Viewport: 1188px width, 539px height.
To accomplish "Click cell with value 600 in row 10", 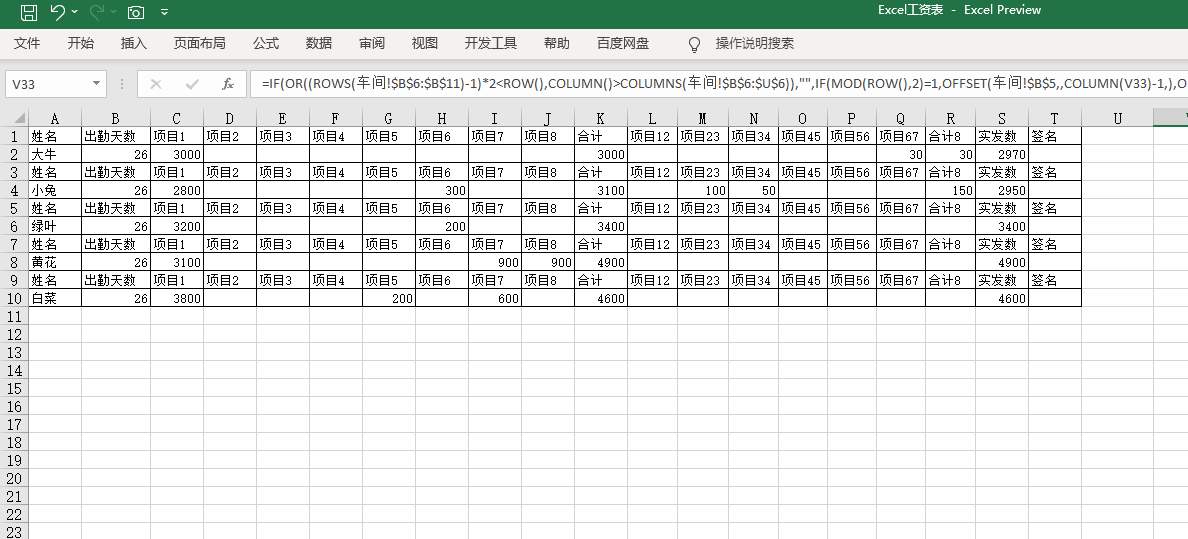I will 495,298.
